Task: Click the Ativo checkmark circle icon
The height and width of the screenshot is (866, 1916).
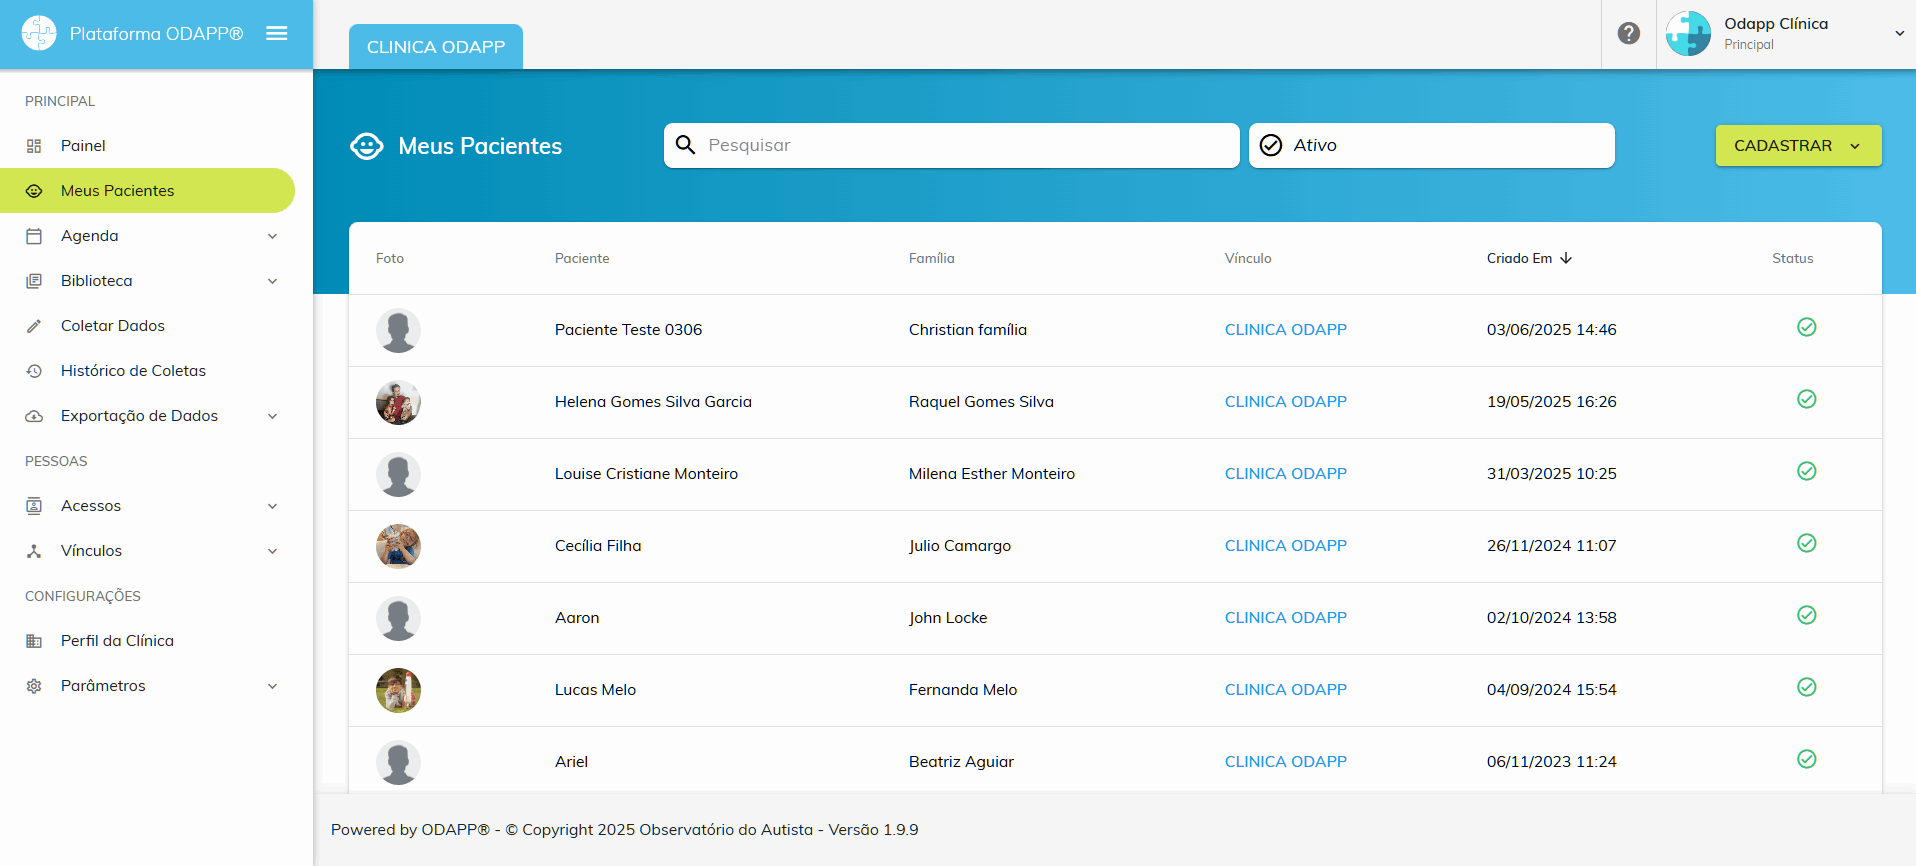Action: click(1271, 145)
